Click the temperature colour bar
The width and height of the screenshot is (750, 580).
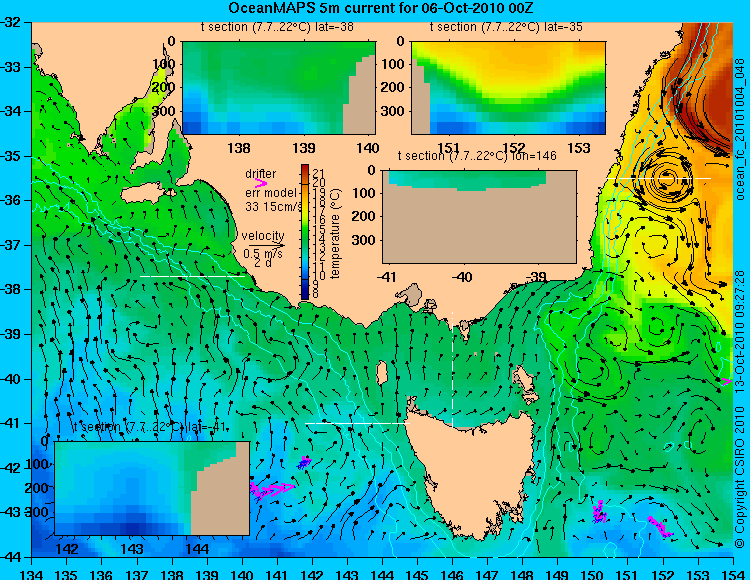pos(305,232)
